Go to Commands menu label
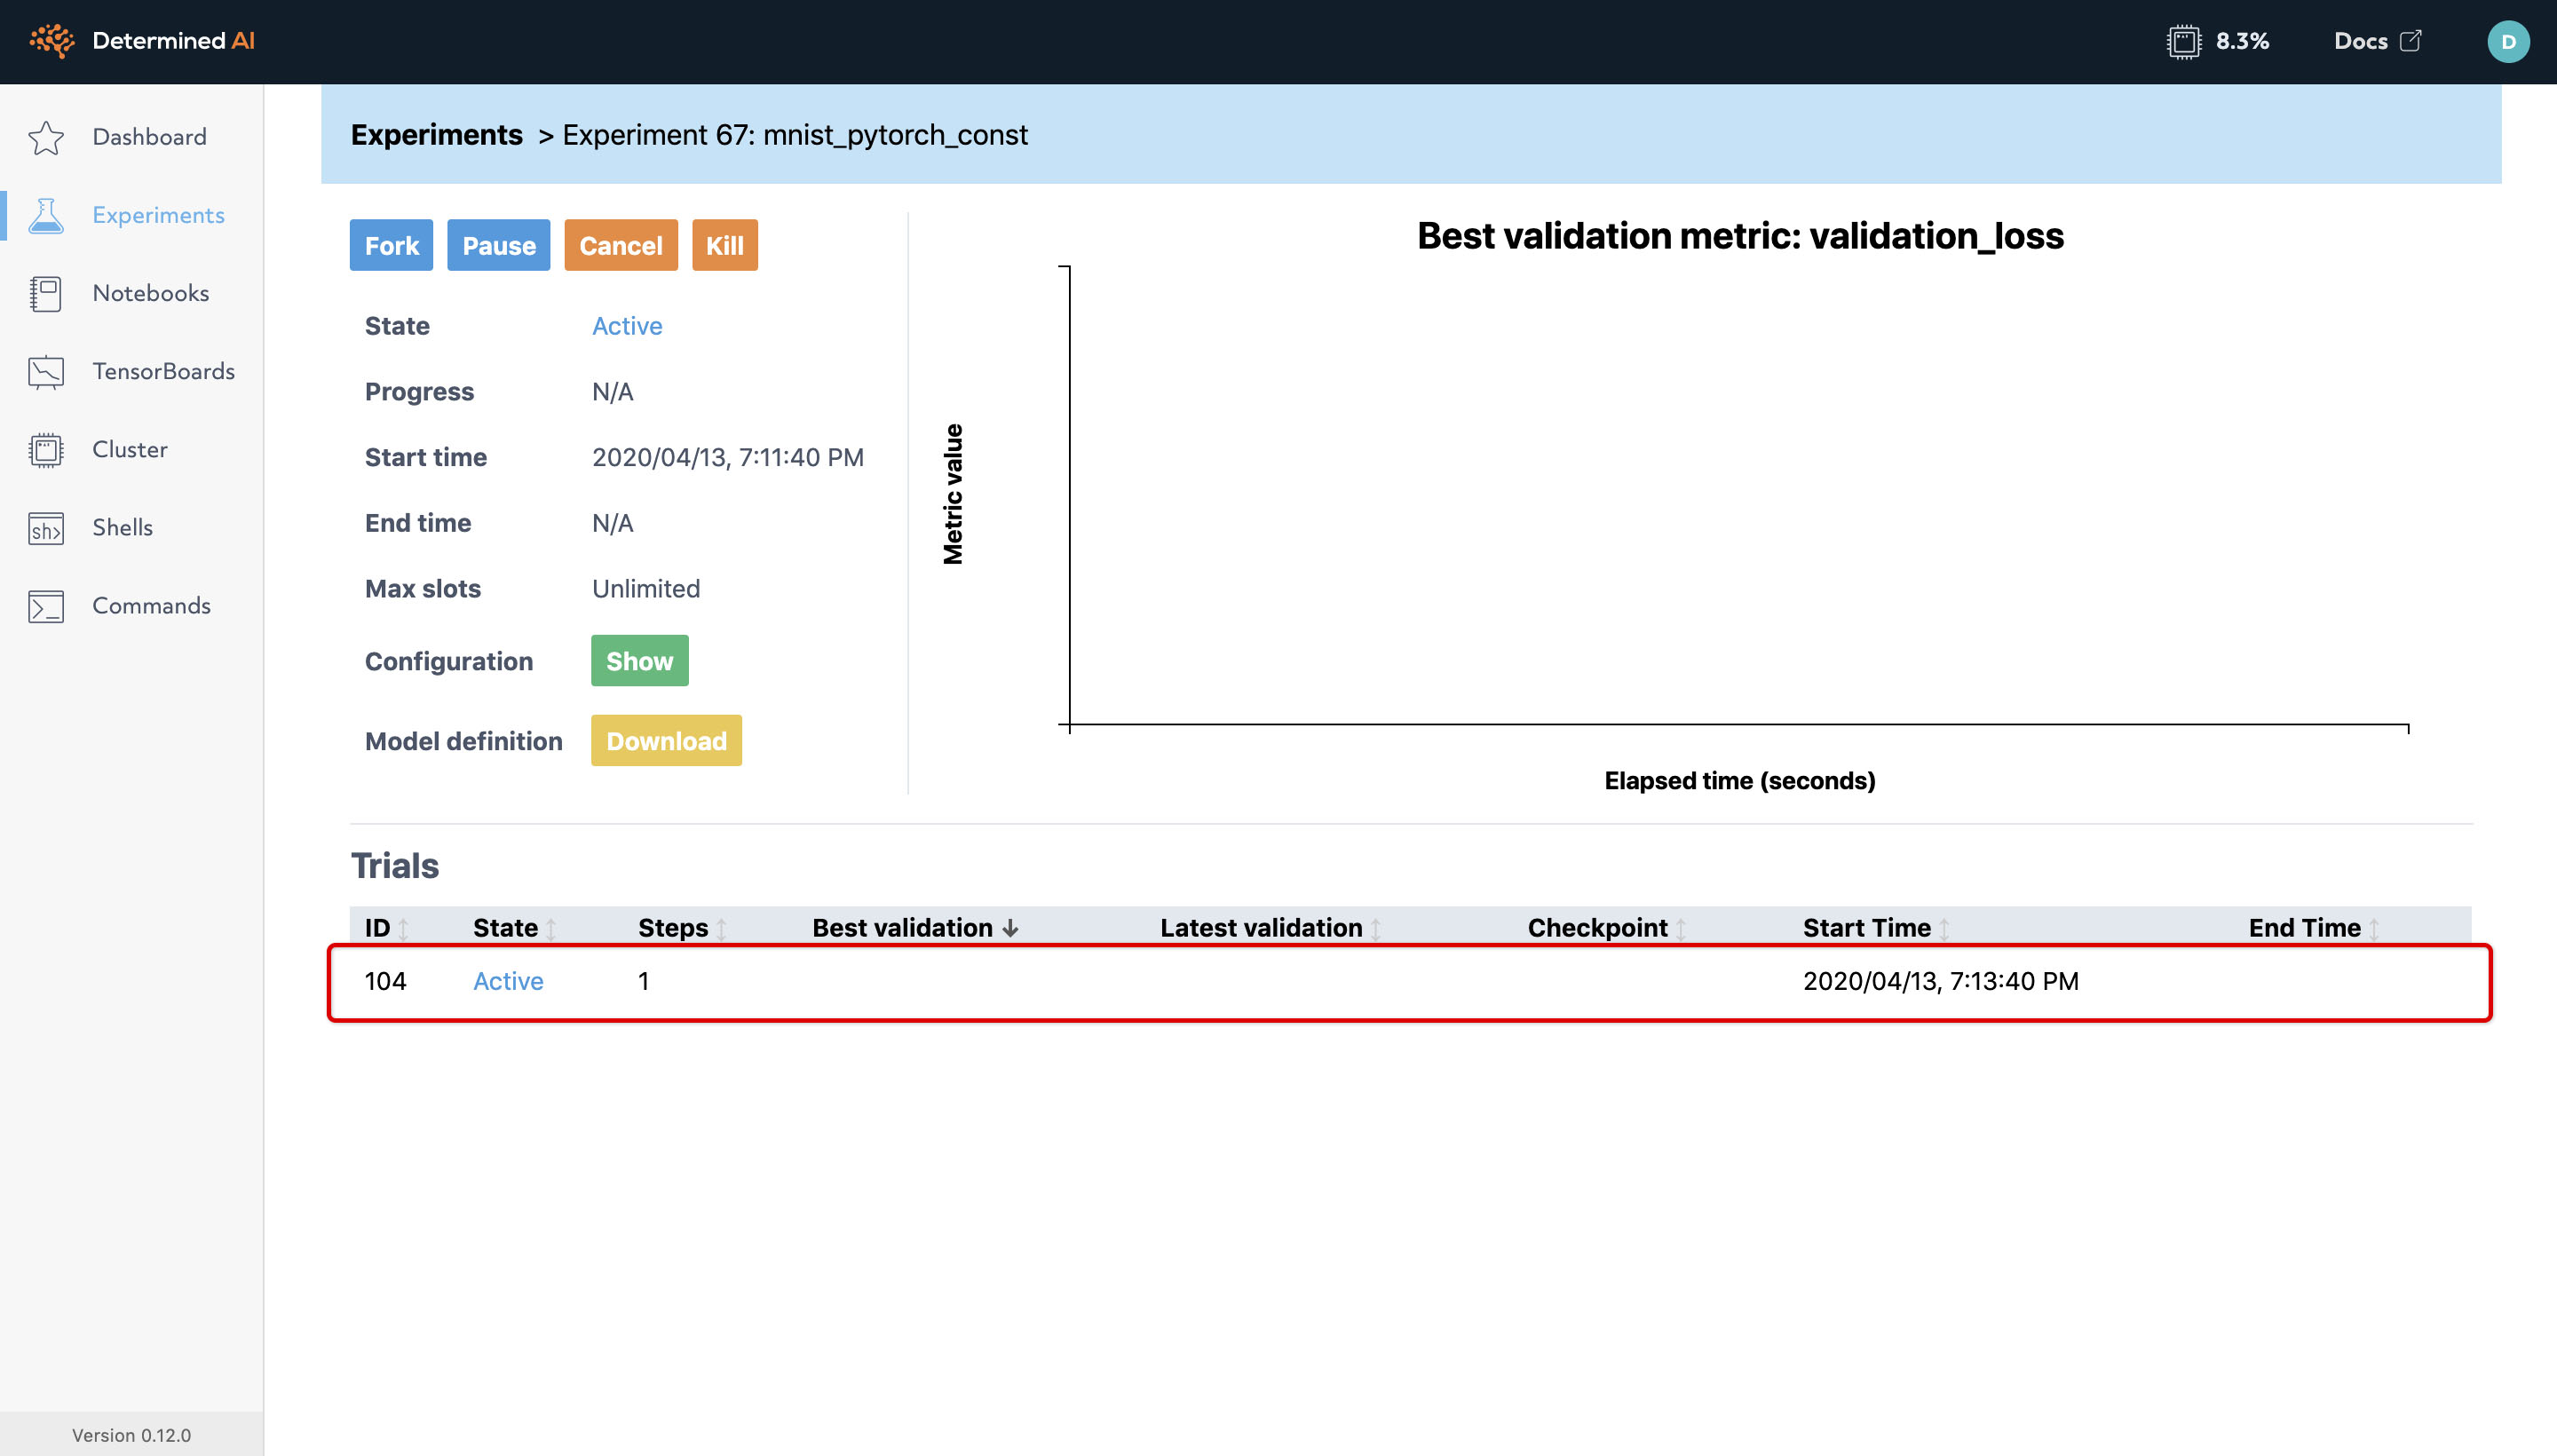Viewport: 2557px width, 1456px height. [x=151, y=605]
